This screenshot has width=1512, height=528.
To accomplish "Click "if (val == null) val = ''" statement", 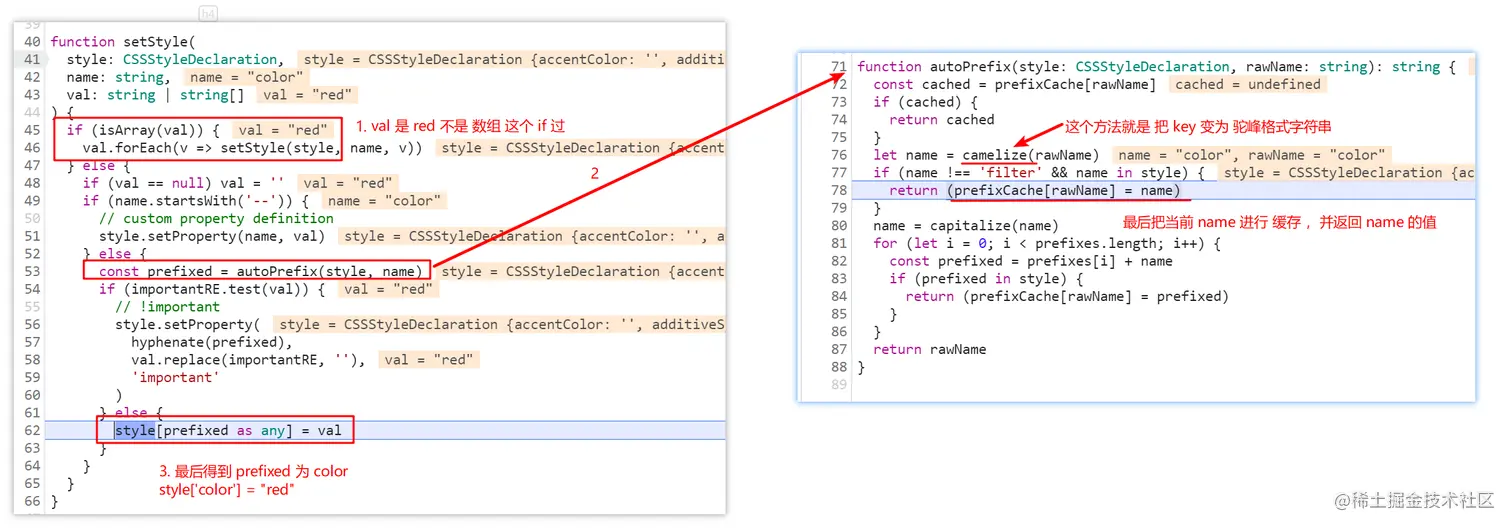I will click(x=183, y=183).
